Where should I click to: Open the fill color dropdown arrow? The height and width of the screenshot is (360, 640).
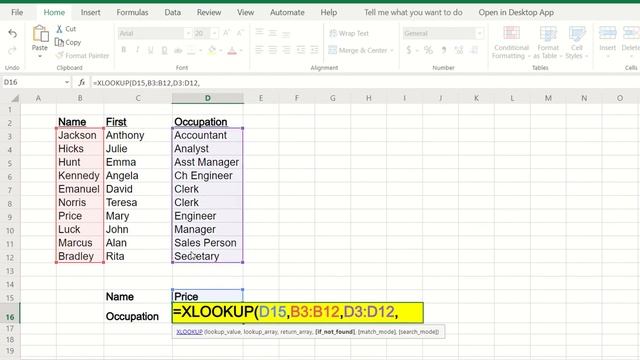pyautogui.click(x=221, y=51)
